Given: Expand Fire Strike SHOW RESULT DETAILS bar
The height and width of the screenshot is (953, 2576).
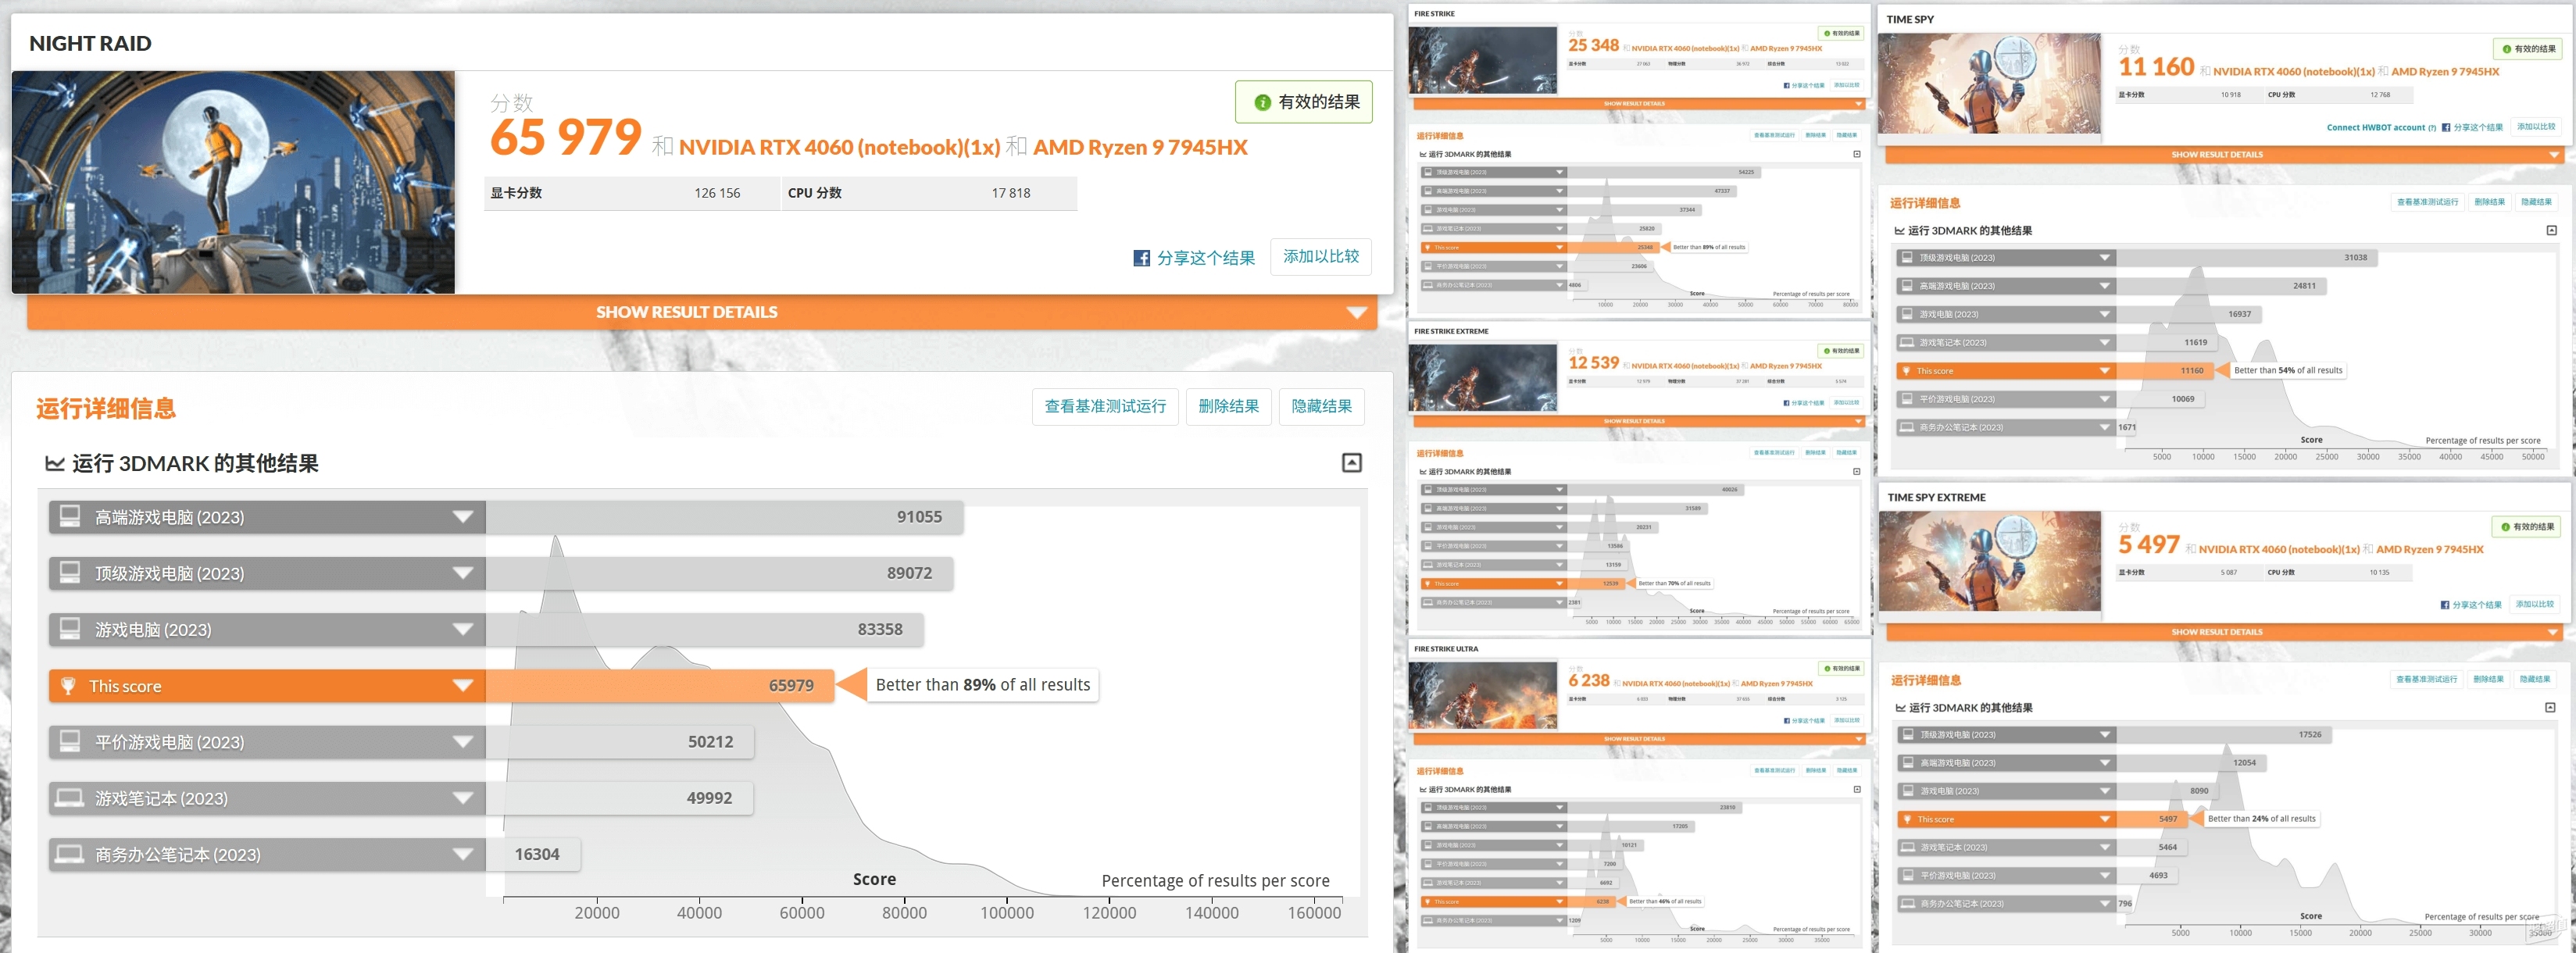Looking at the screenshot, I should tap(1638, 103).
